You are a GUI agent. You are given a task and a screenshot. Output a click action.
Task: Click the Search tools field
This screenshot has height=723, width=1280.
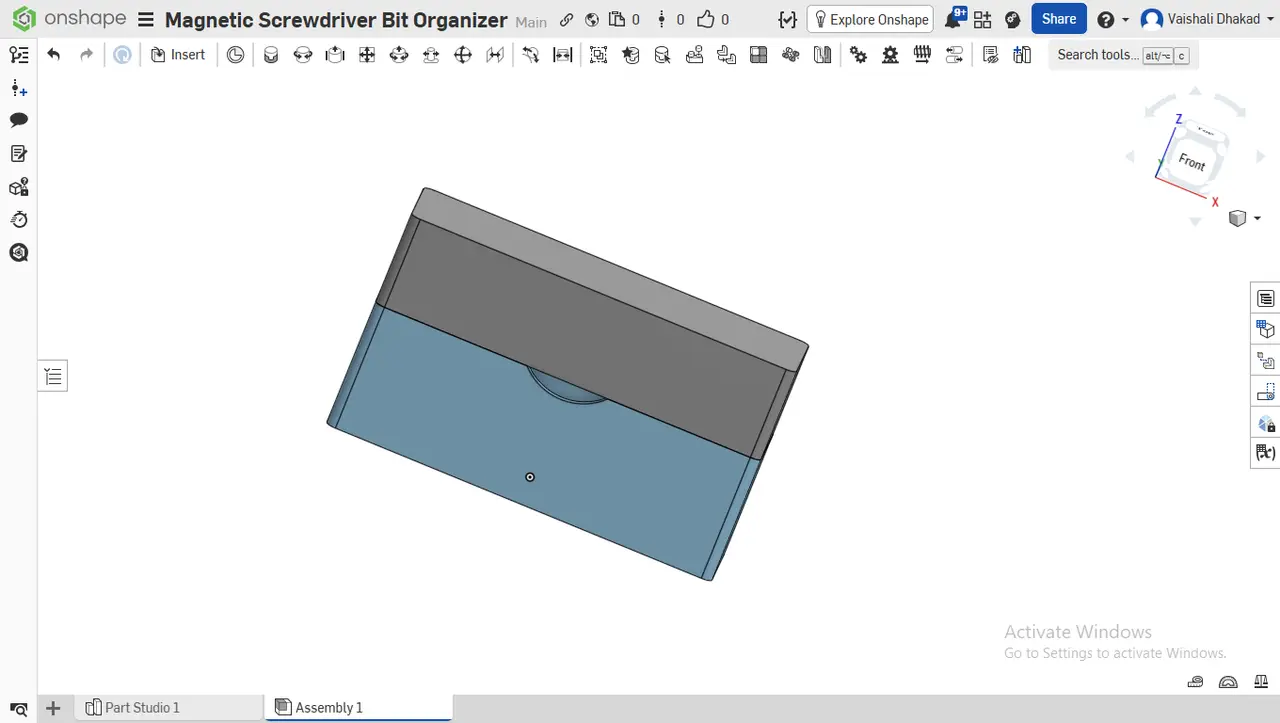(x=1123, y=55)
